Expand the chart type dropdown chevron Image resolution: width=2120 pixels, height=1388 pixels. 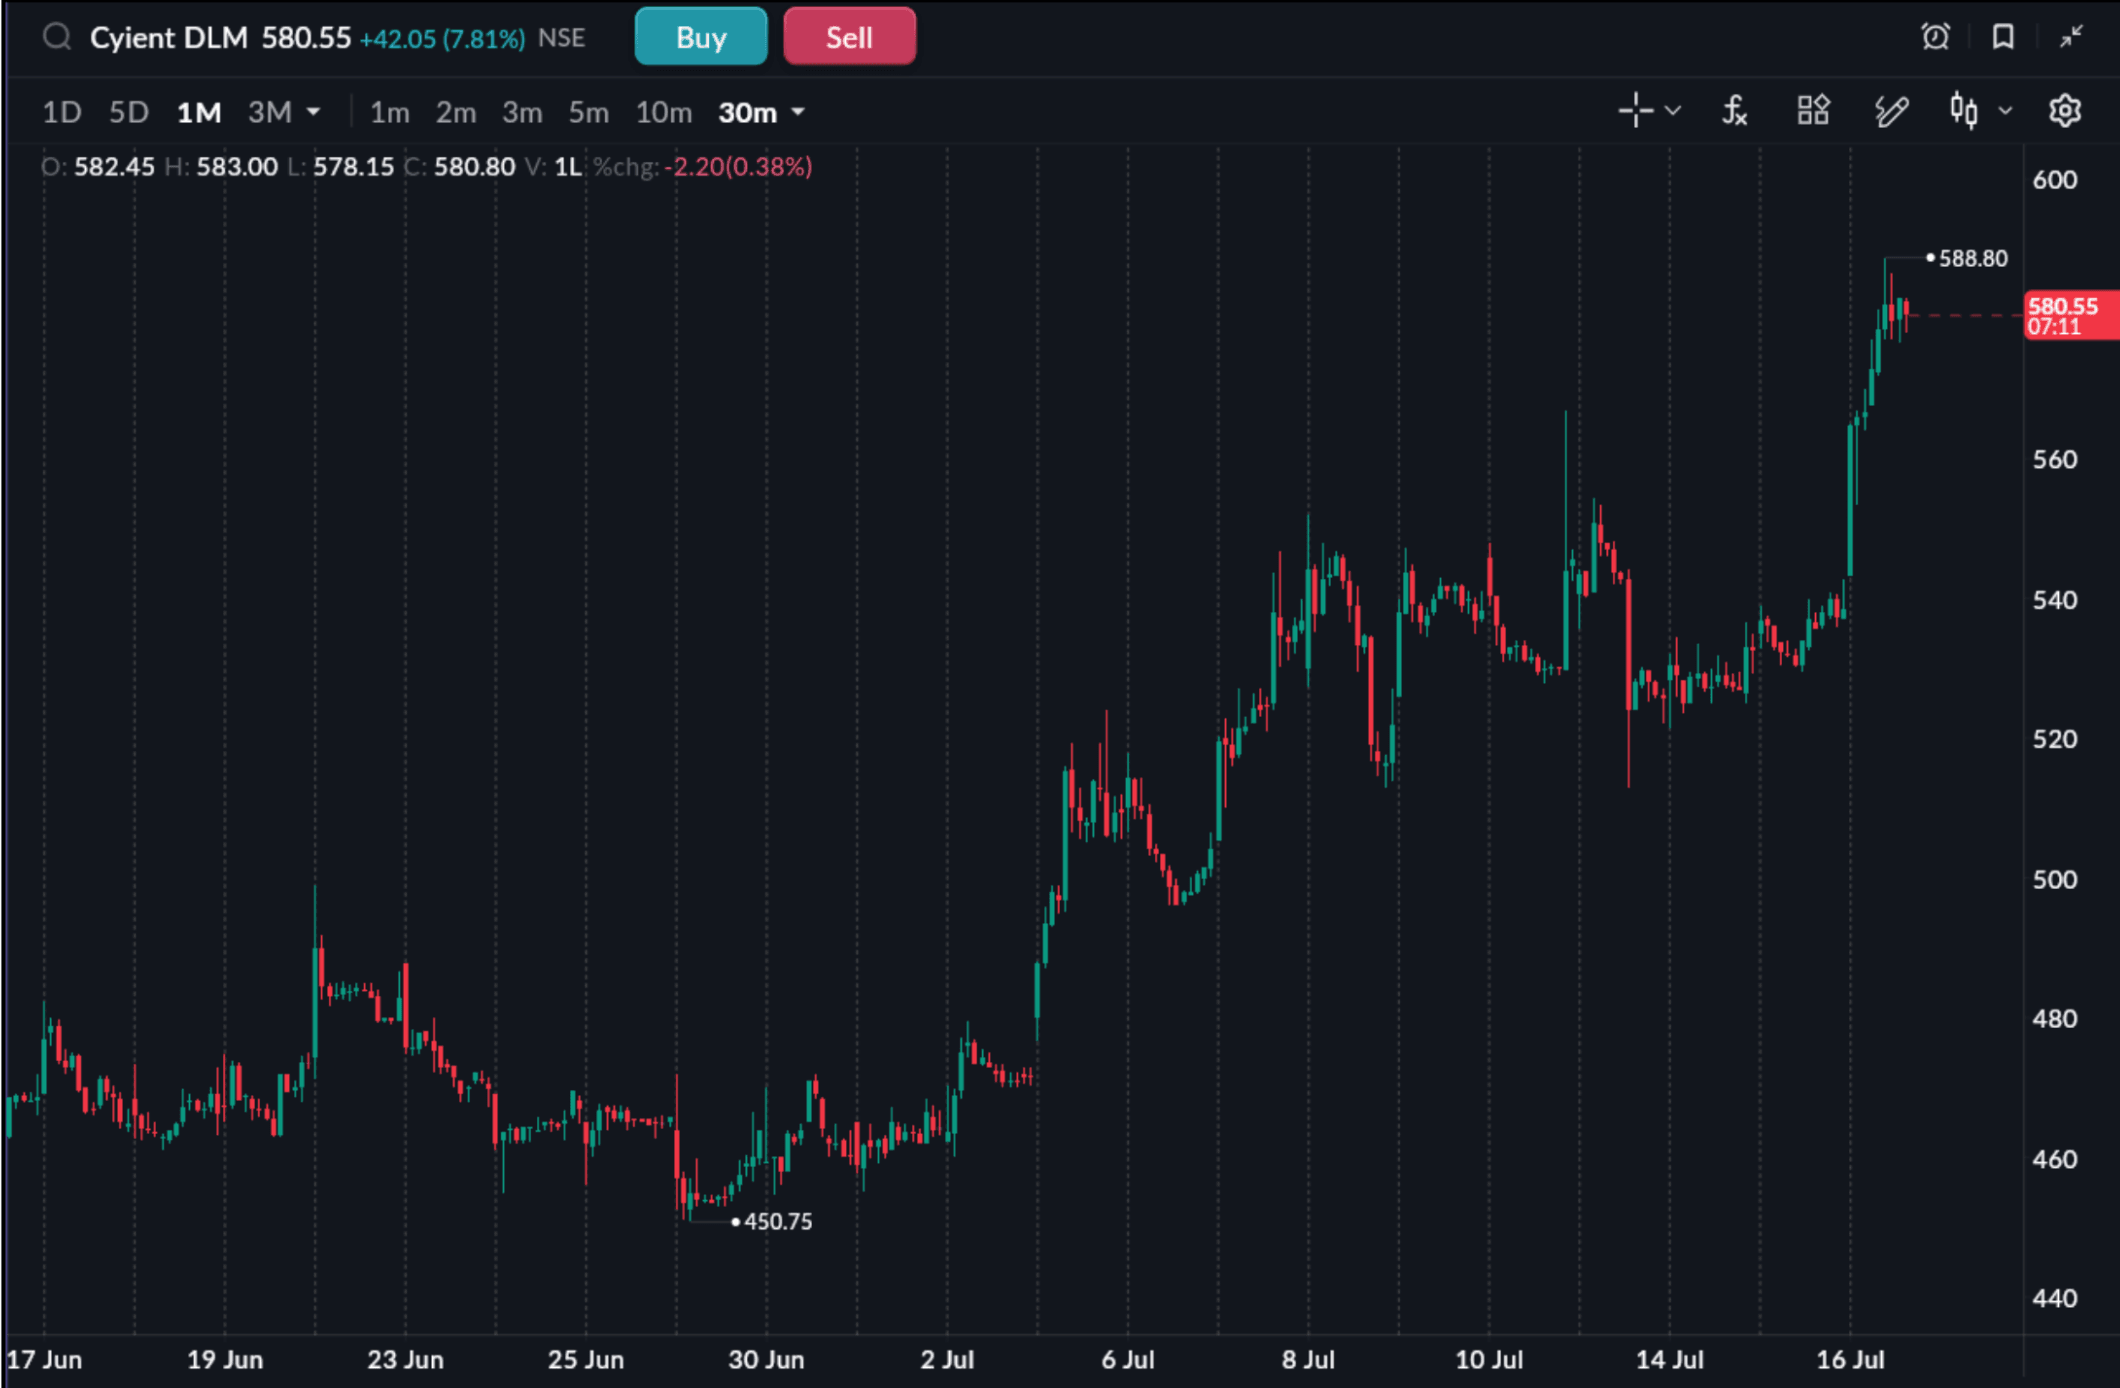[2005, 111]
